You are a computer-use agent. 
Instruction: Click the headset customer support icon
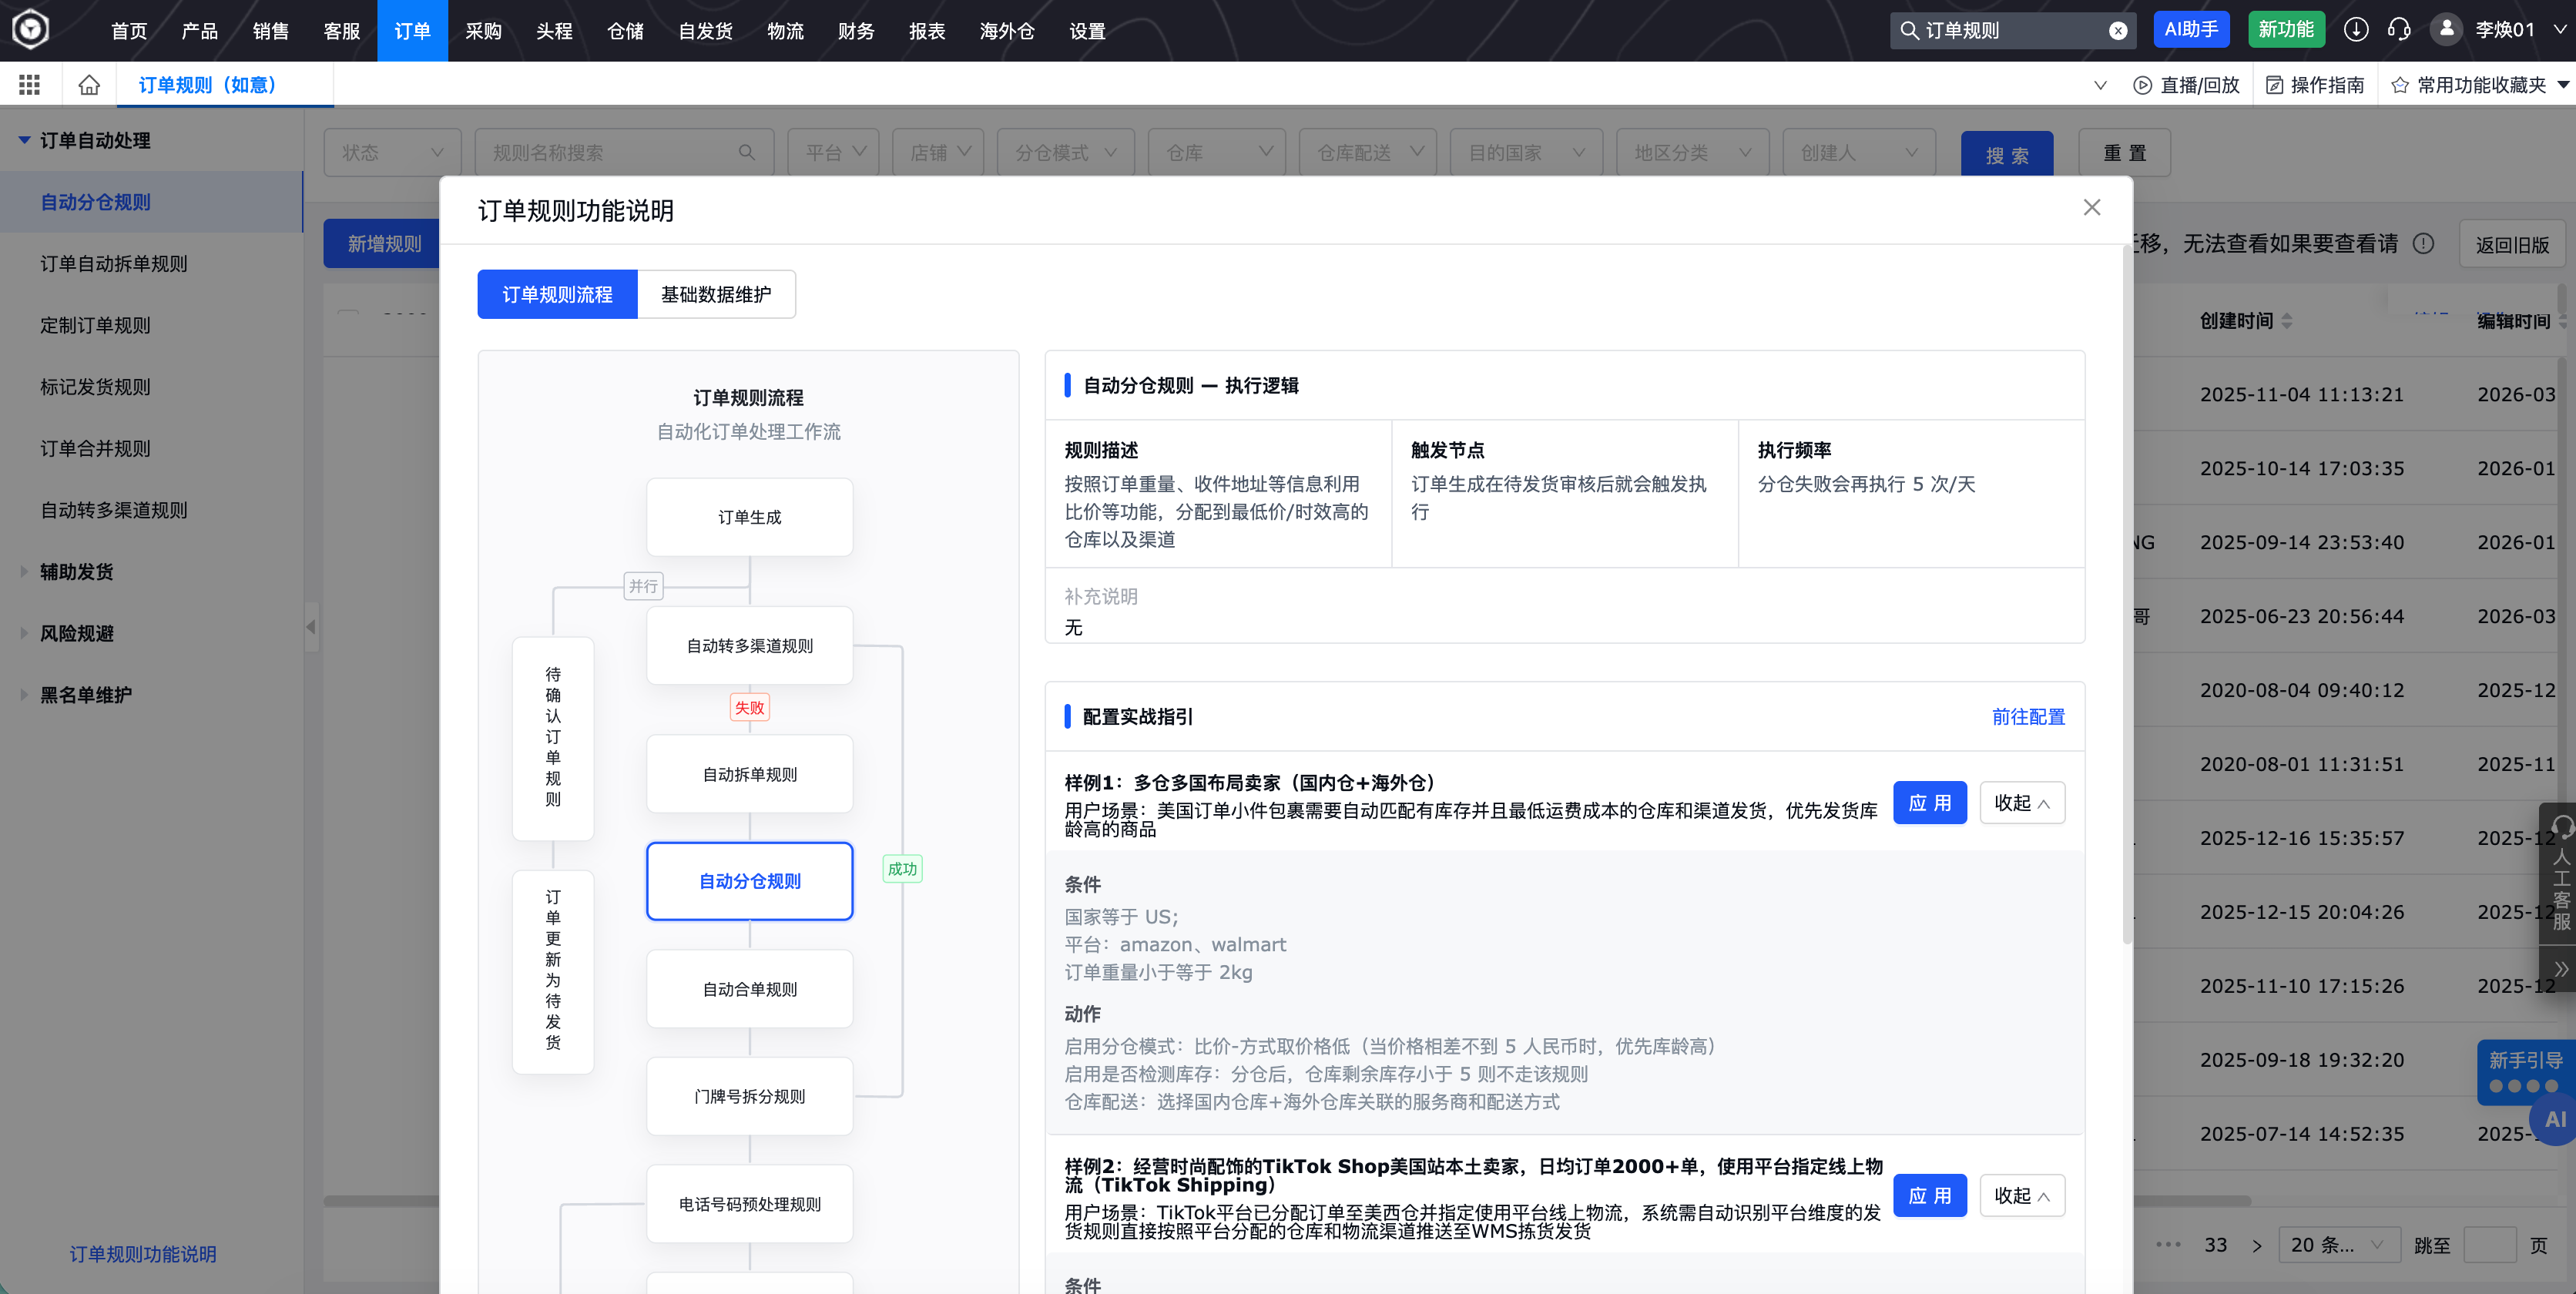[x=2399, y=30]
